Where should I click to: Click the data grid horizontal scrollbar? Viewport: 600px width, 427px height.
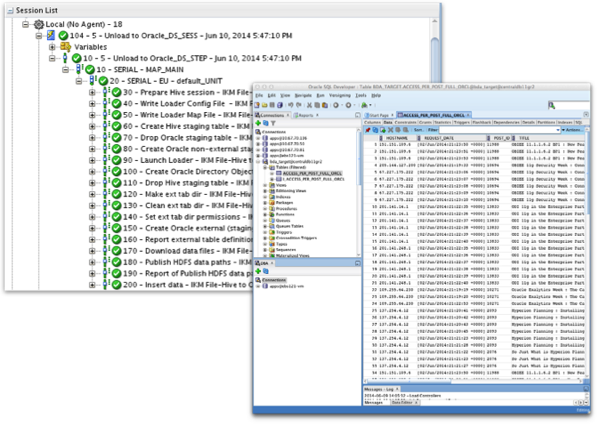coord(473,381)
